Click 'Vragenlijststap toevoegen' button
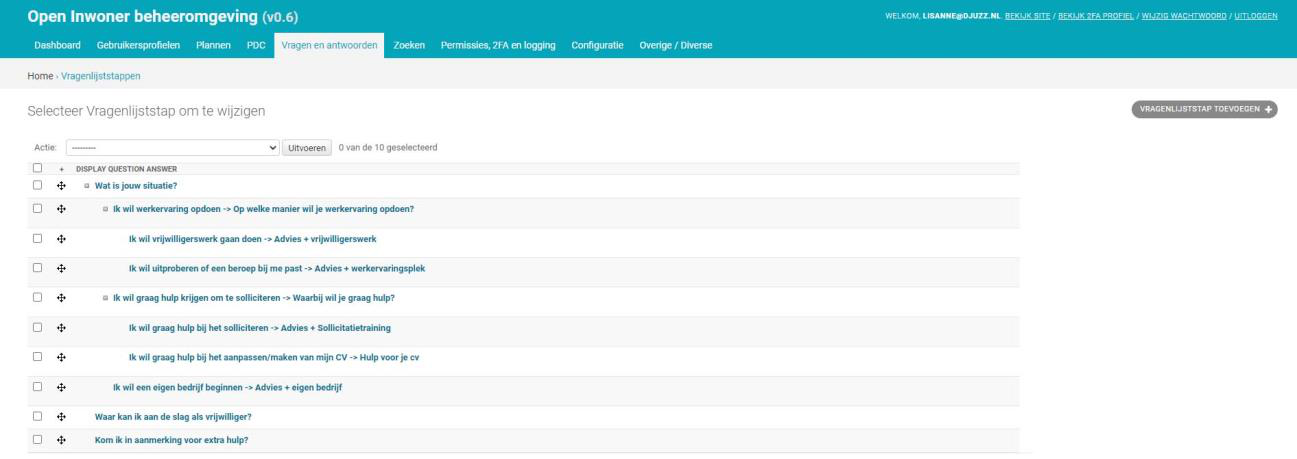 [1204, 110]
